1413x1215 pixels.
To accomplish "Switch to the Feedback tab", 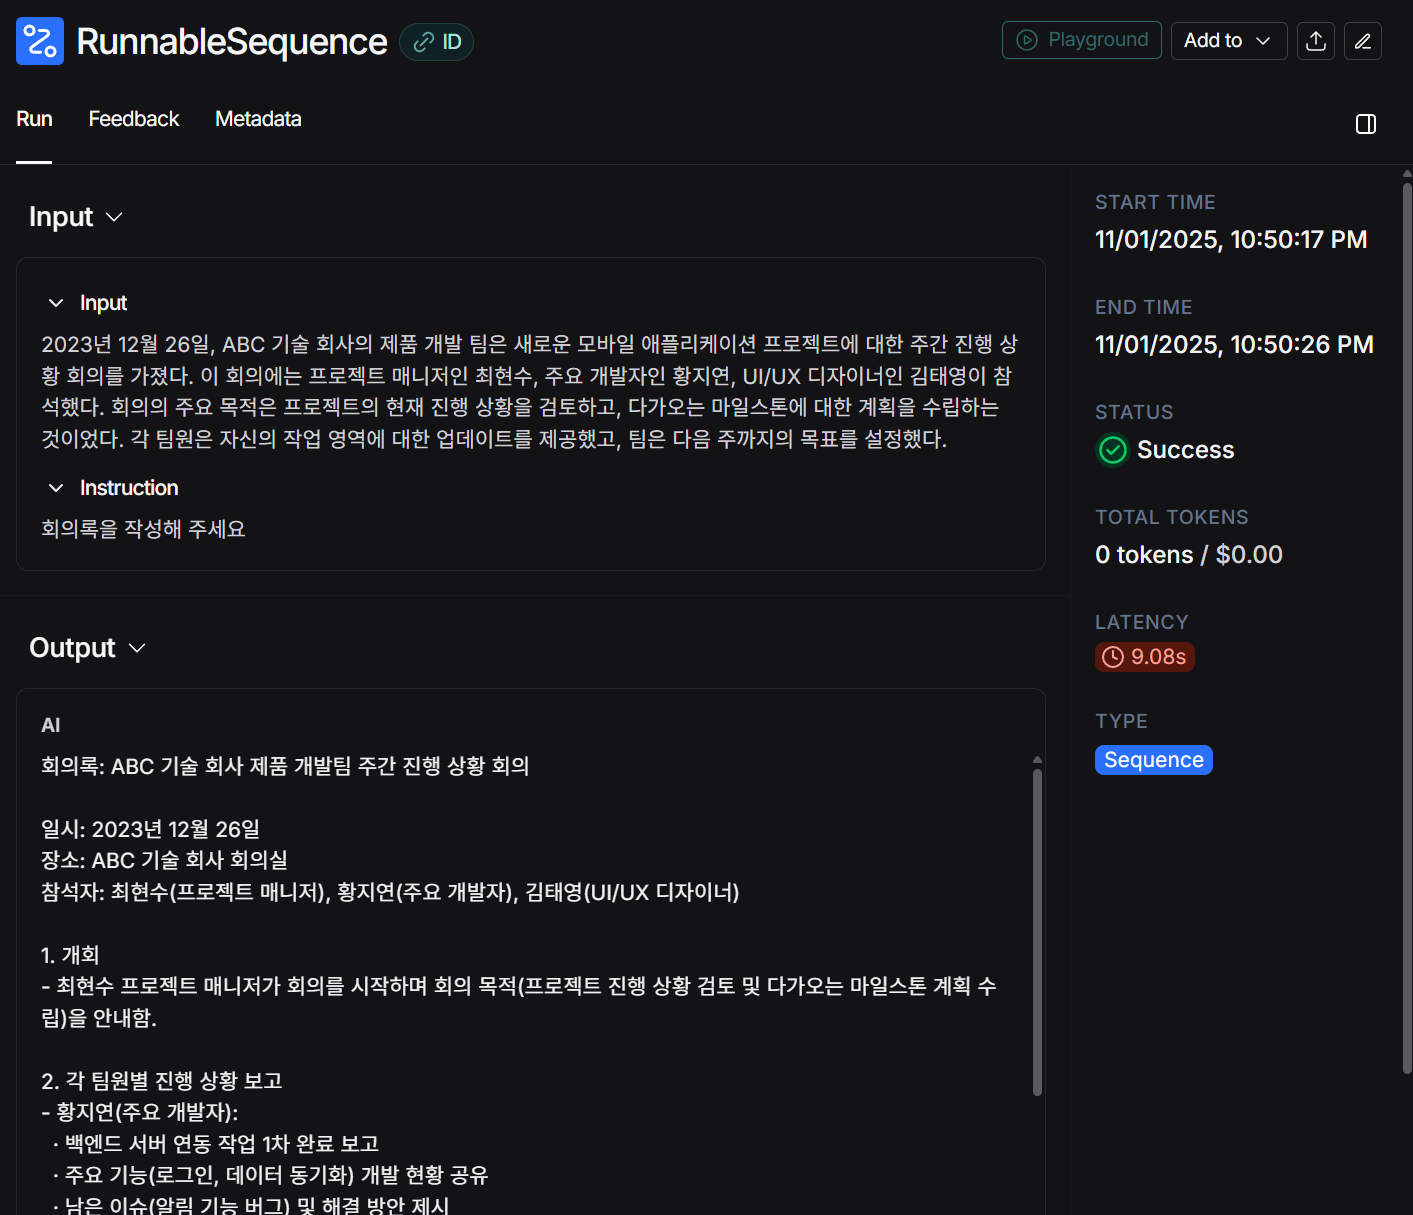I will 134,119.
